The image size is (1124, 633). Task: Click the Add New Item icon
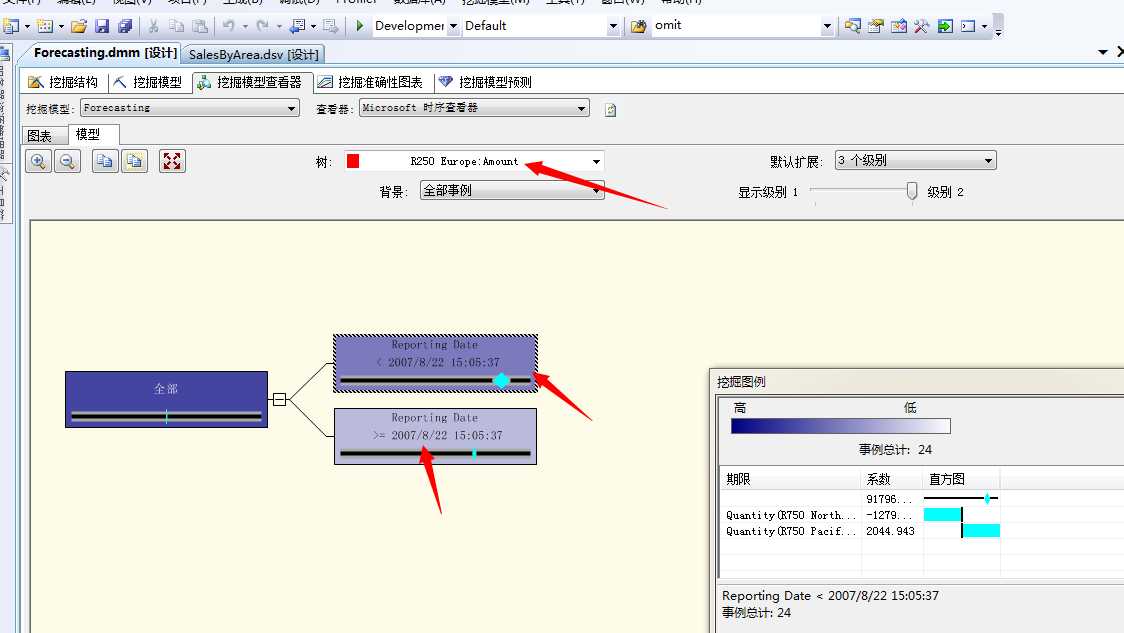pos(45,27)
